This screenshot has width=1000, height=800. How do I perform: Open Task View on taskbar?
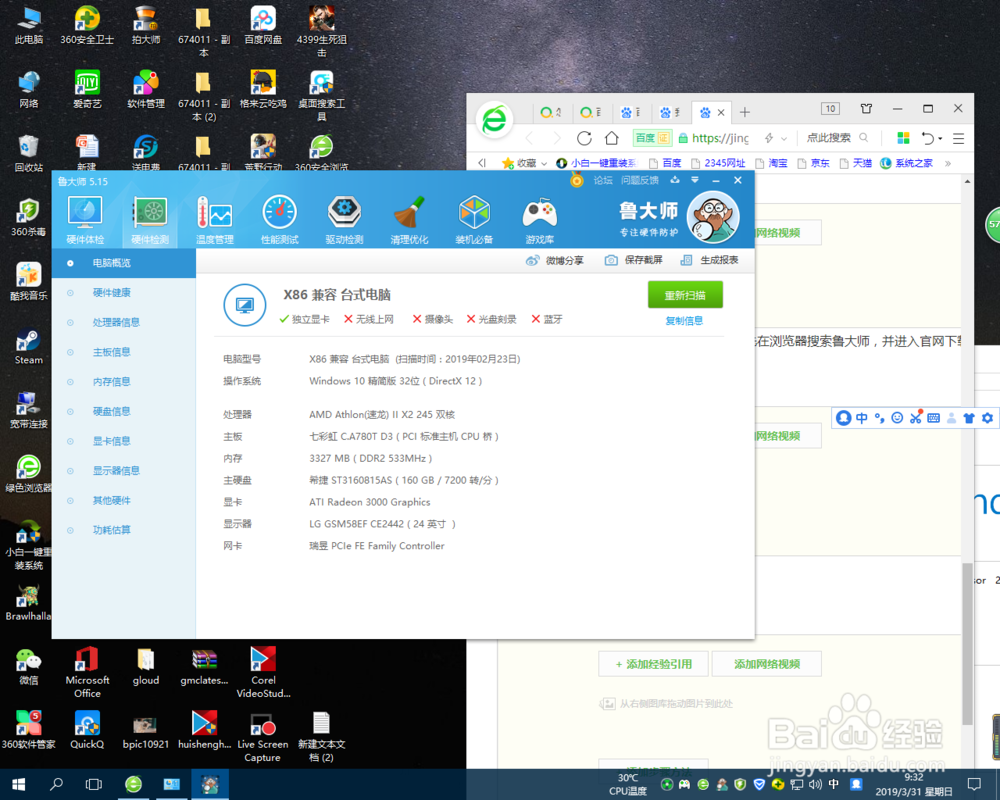coord(94,784)
